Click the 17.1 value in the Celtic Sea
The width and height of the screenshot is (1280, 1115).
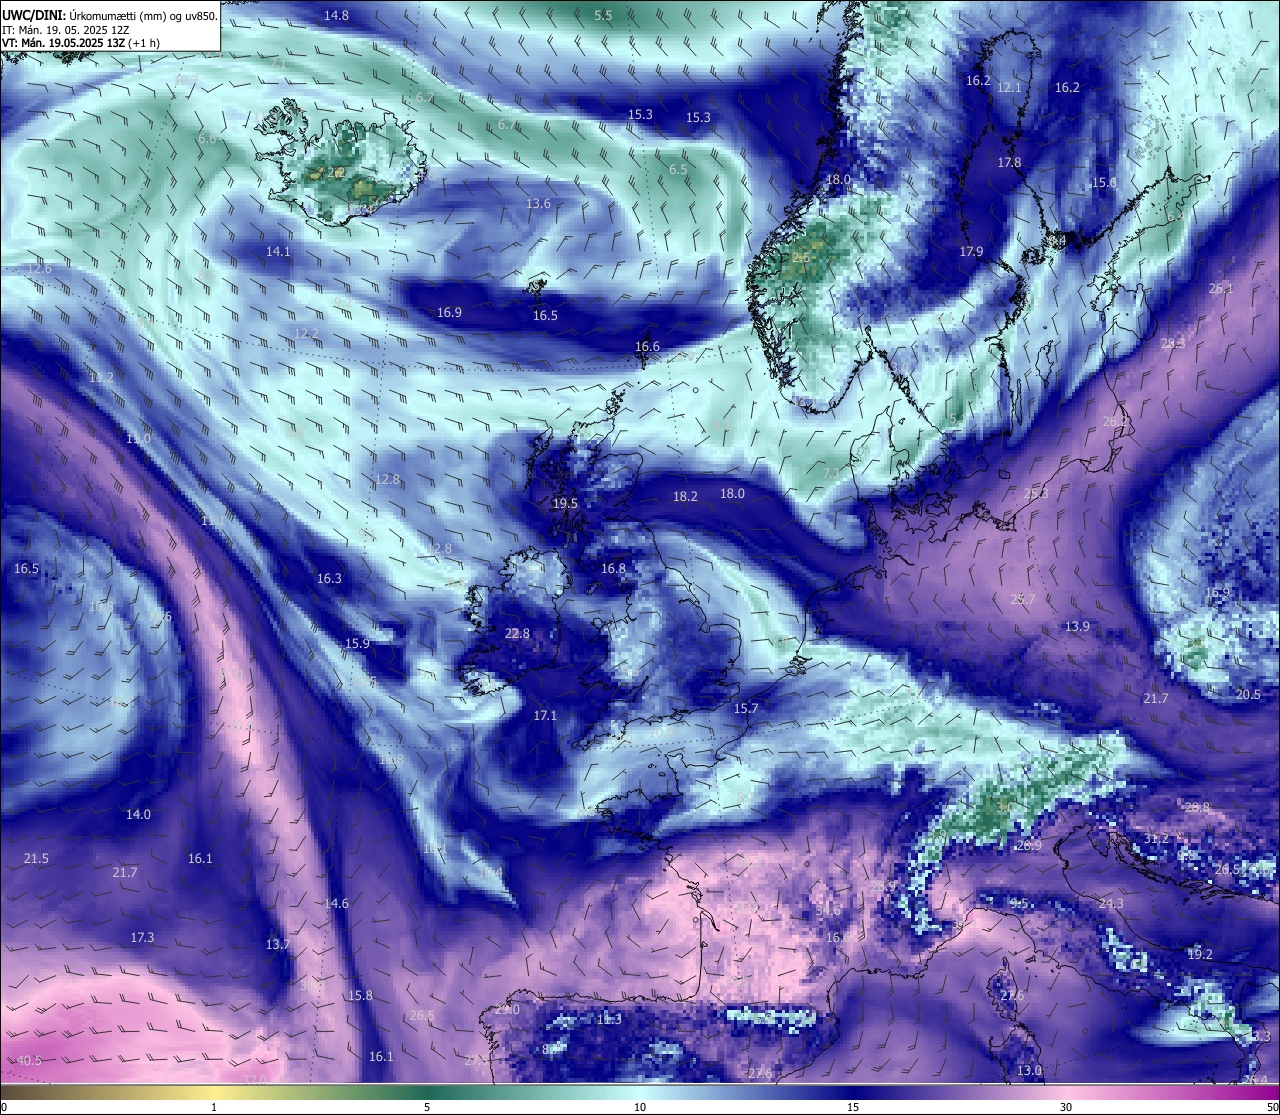point(545,716)
